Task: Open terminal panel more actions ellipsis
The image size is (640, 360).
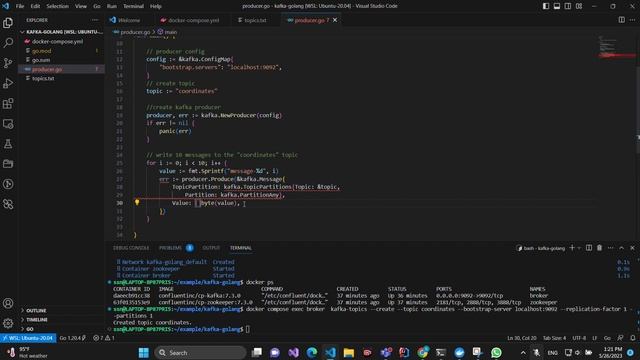Action: click(x=611, y=248)
